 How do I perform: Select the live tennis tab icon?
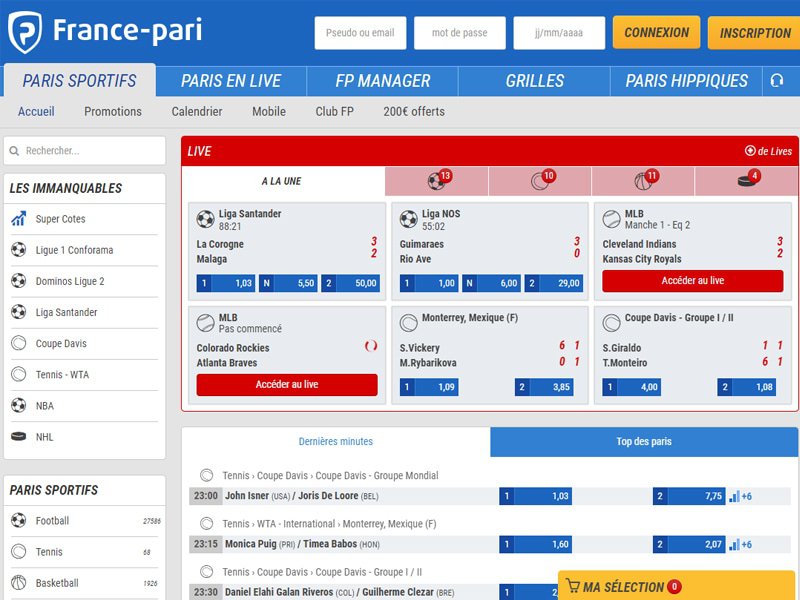[539, 181]
